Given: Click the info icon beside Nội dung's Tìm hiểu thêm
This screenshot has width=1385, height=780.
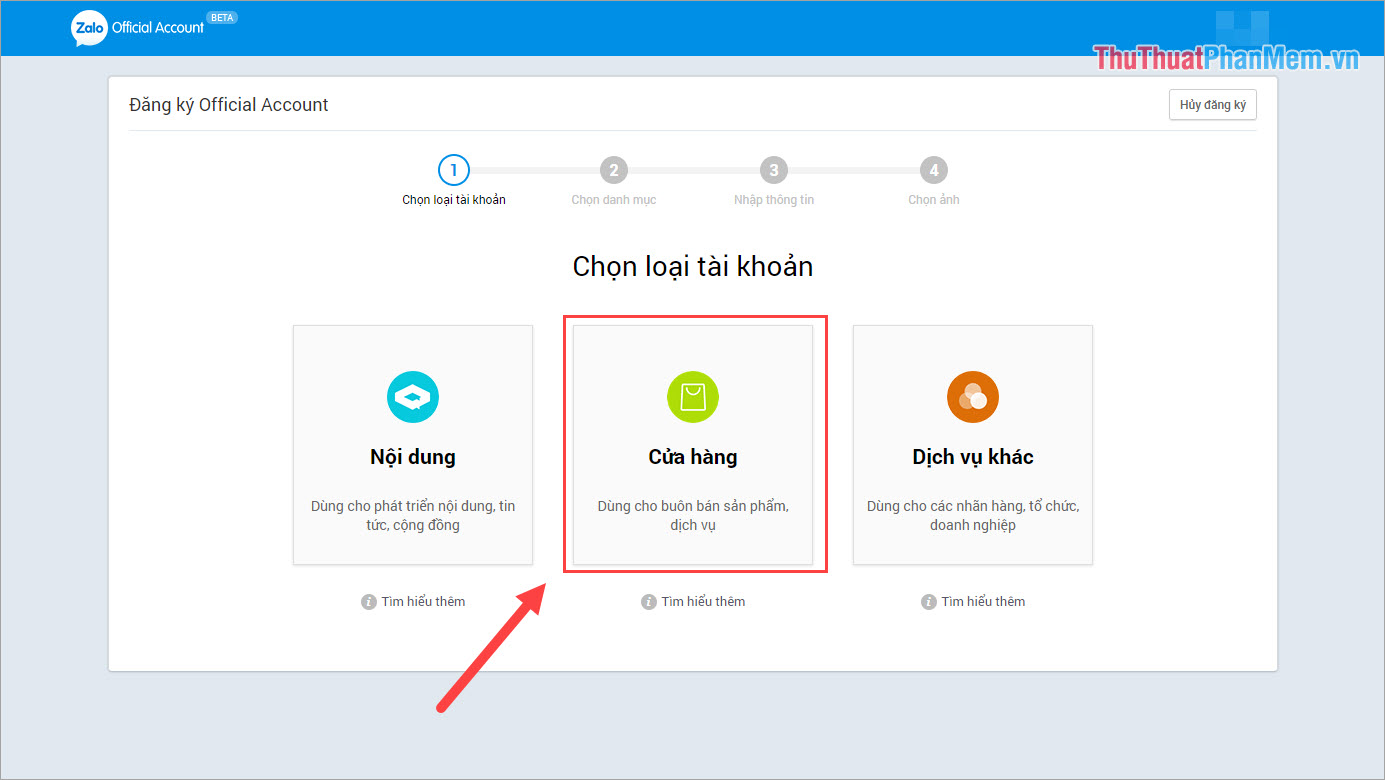Looking at the screenshot, I should click(368, 601).
